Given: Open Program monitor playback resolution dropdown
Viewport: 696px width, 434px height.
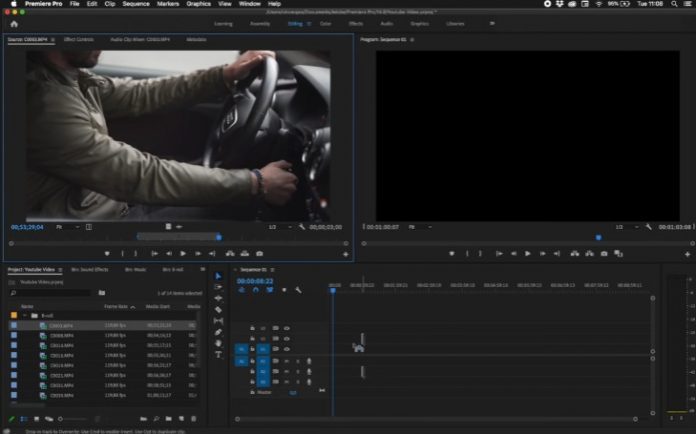Looking at the screenshot, I should click(x=627, y=227).
